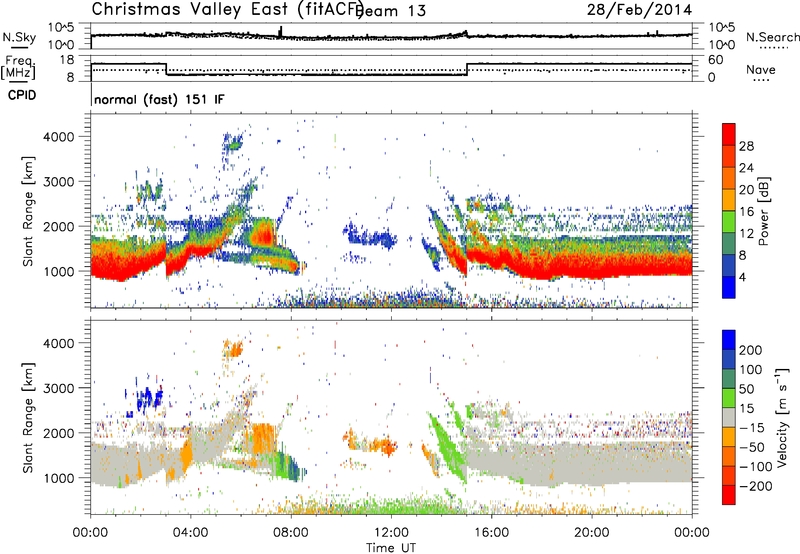Click the '20:00' time axis tick label
Image resolution: width=800 pixels, height=554 pixels.
coord(591,533)
